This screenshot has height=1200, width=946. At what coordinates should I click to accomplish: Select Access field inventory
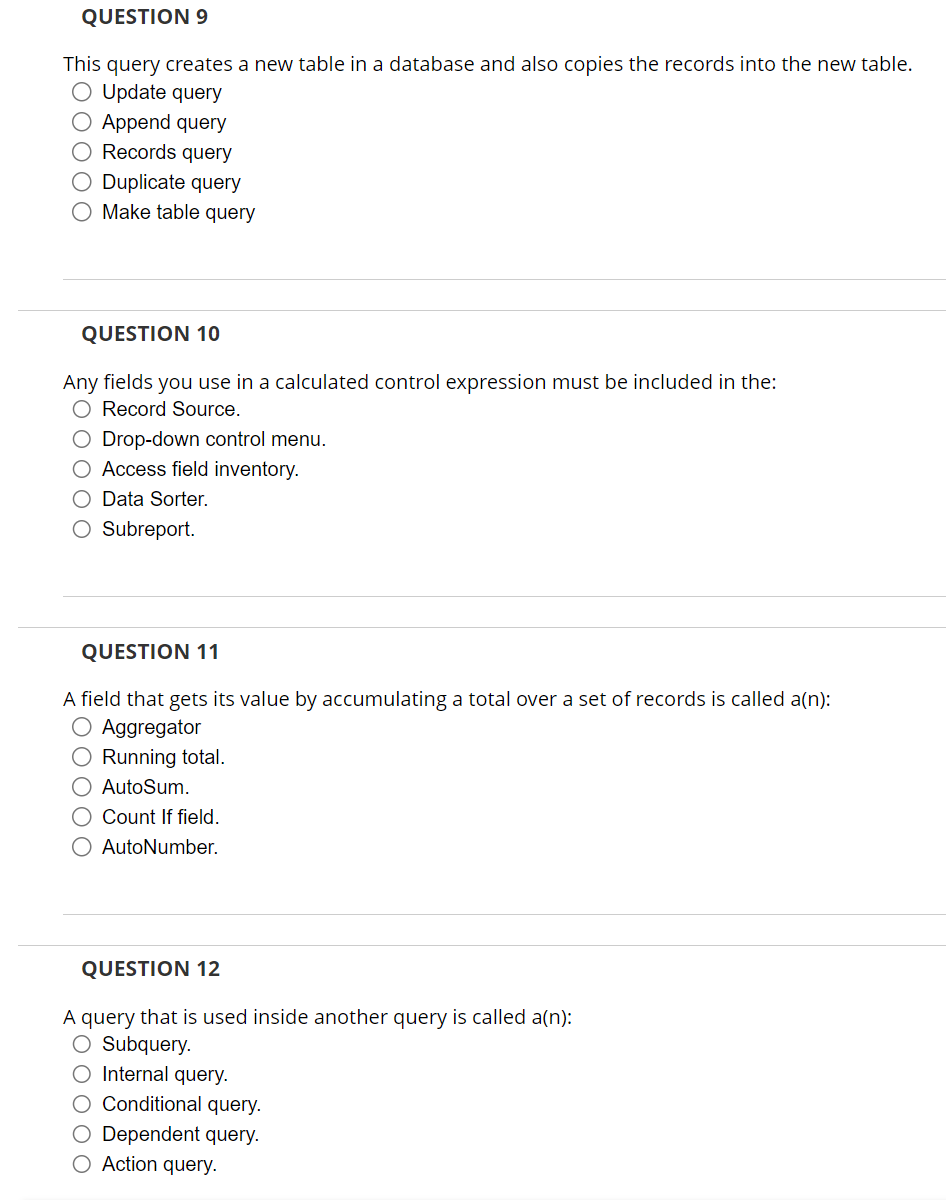point(81,468)
